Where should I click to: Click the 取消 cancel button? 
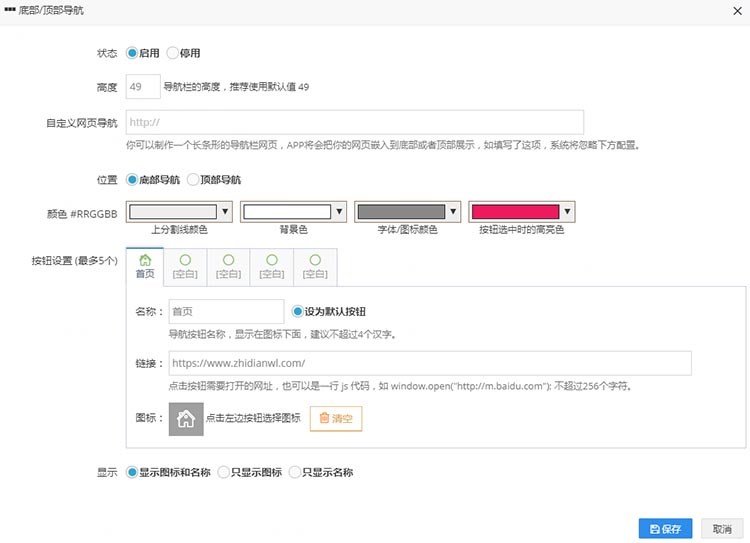[722, 529]
